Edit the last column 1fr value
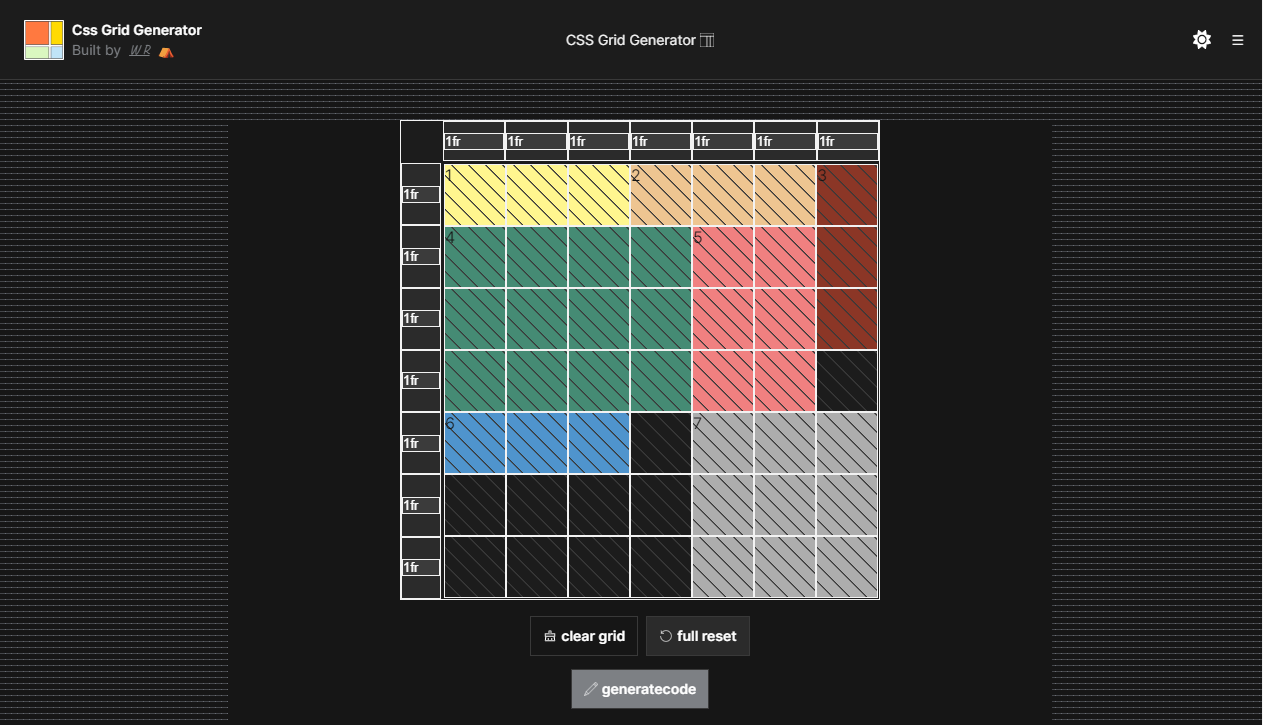 [x=845, y=142]
